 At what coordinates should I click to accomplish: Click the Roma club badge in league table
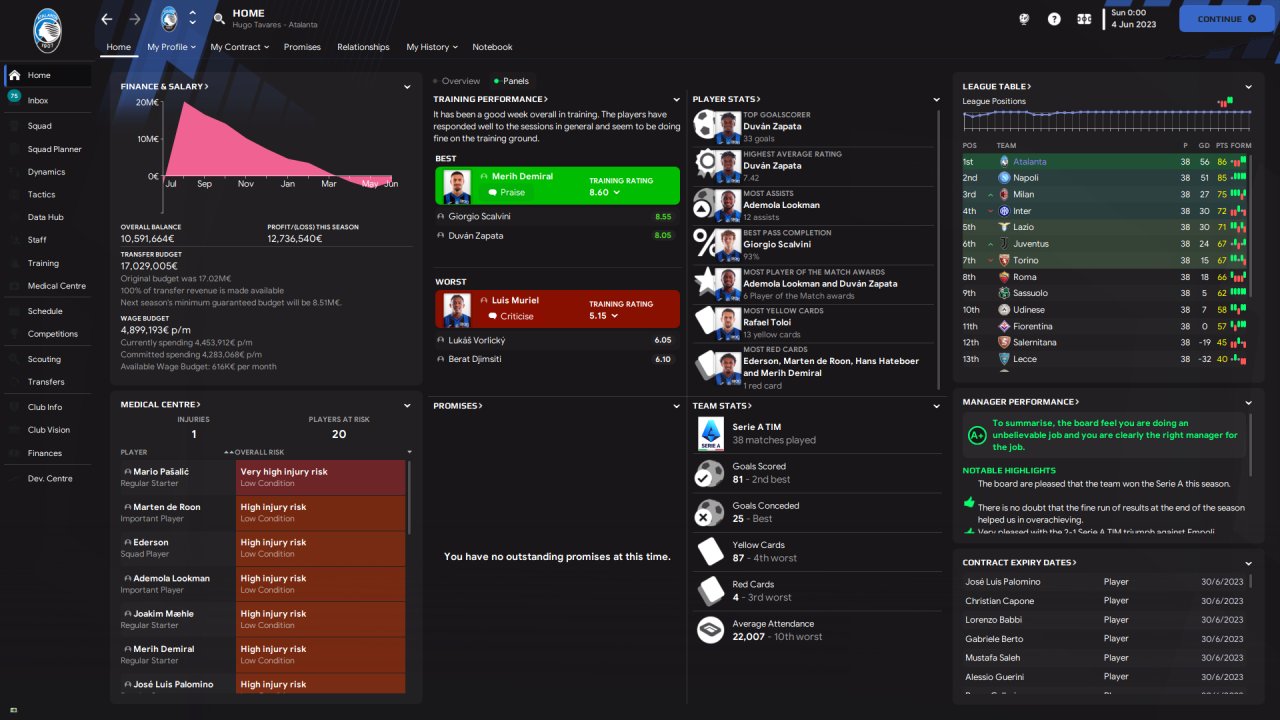point(1004,277)
